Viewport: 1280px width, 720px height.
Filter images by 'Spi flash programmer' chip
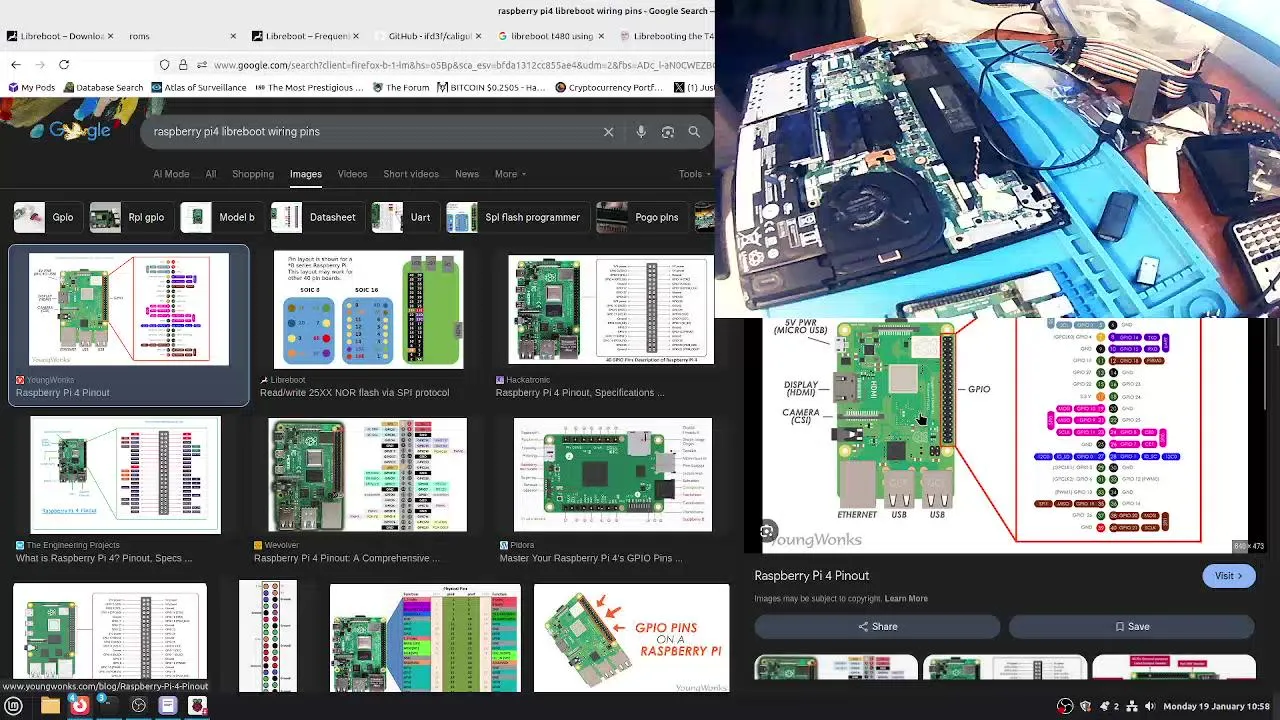click(516, 217)
